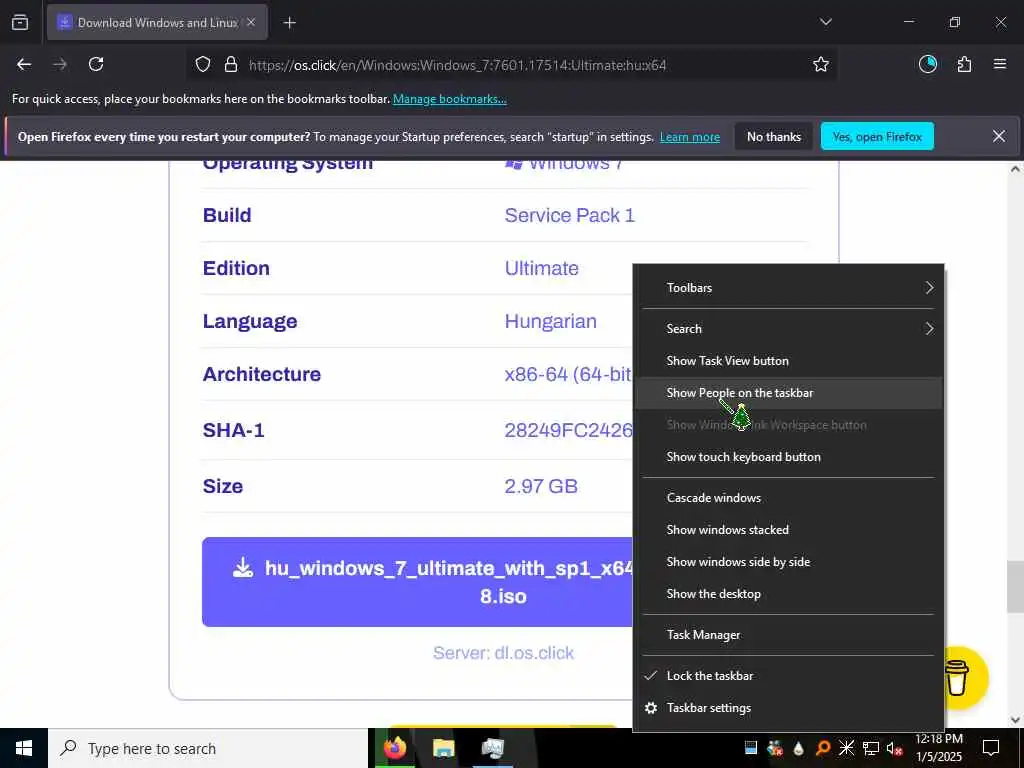Uncheck Lock the taskbar
The height and width of the screenshot is (768, 1024).
pyautogui.click(x=789, y=677)
